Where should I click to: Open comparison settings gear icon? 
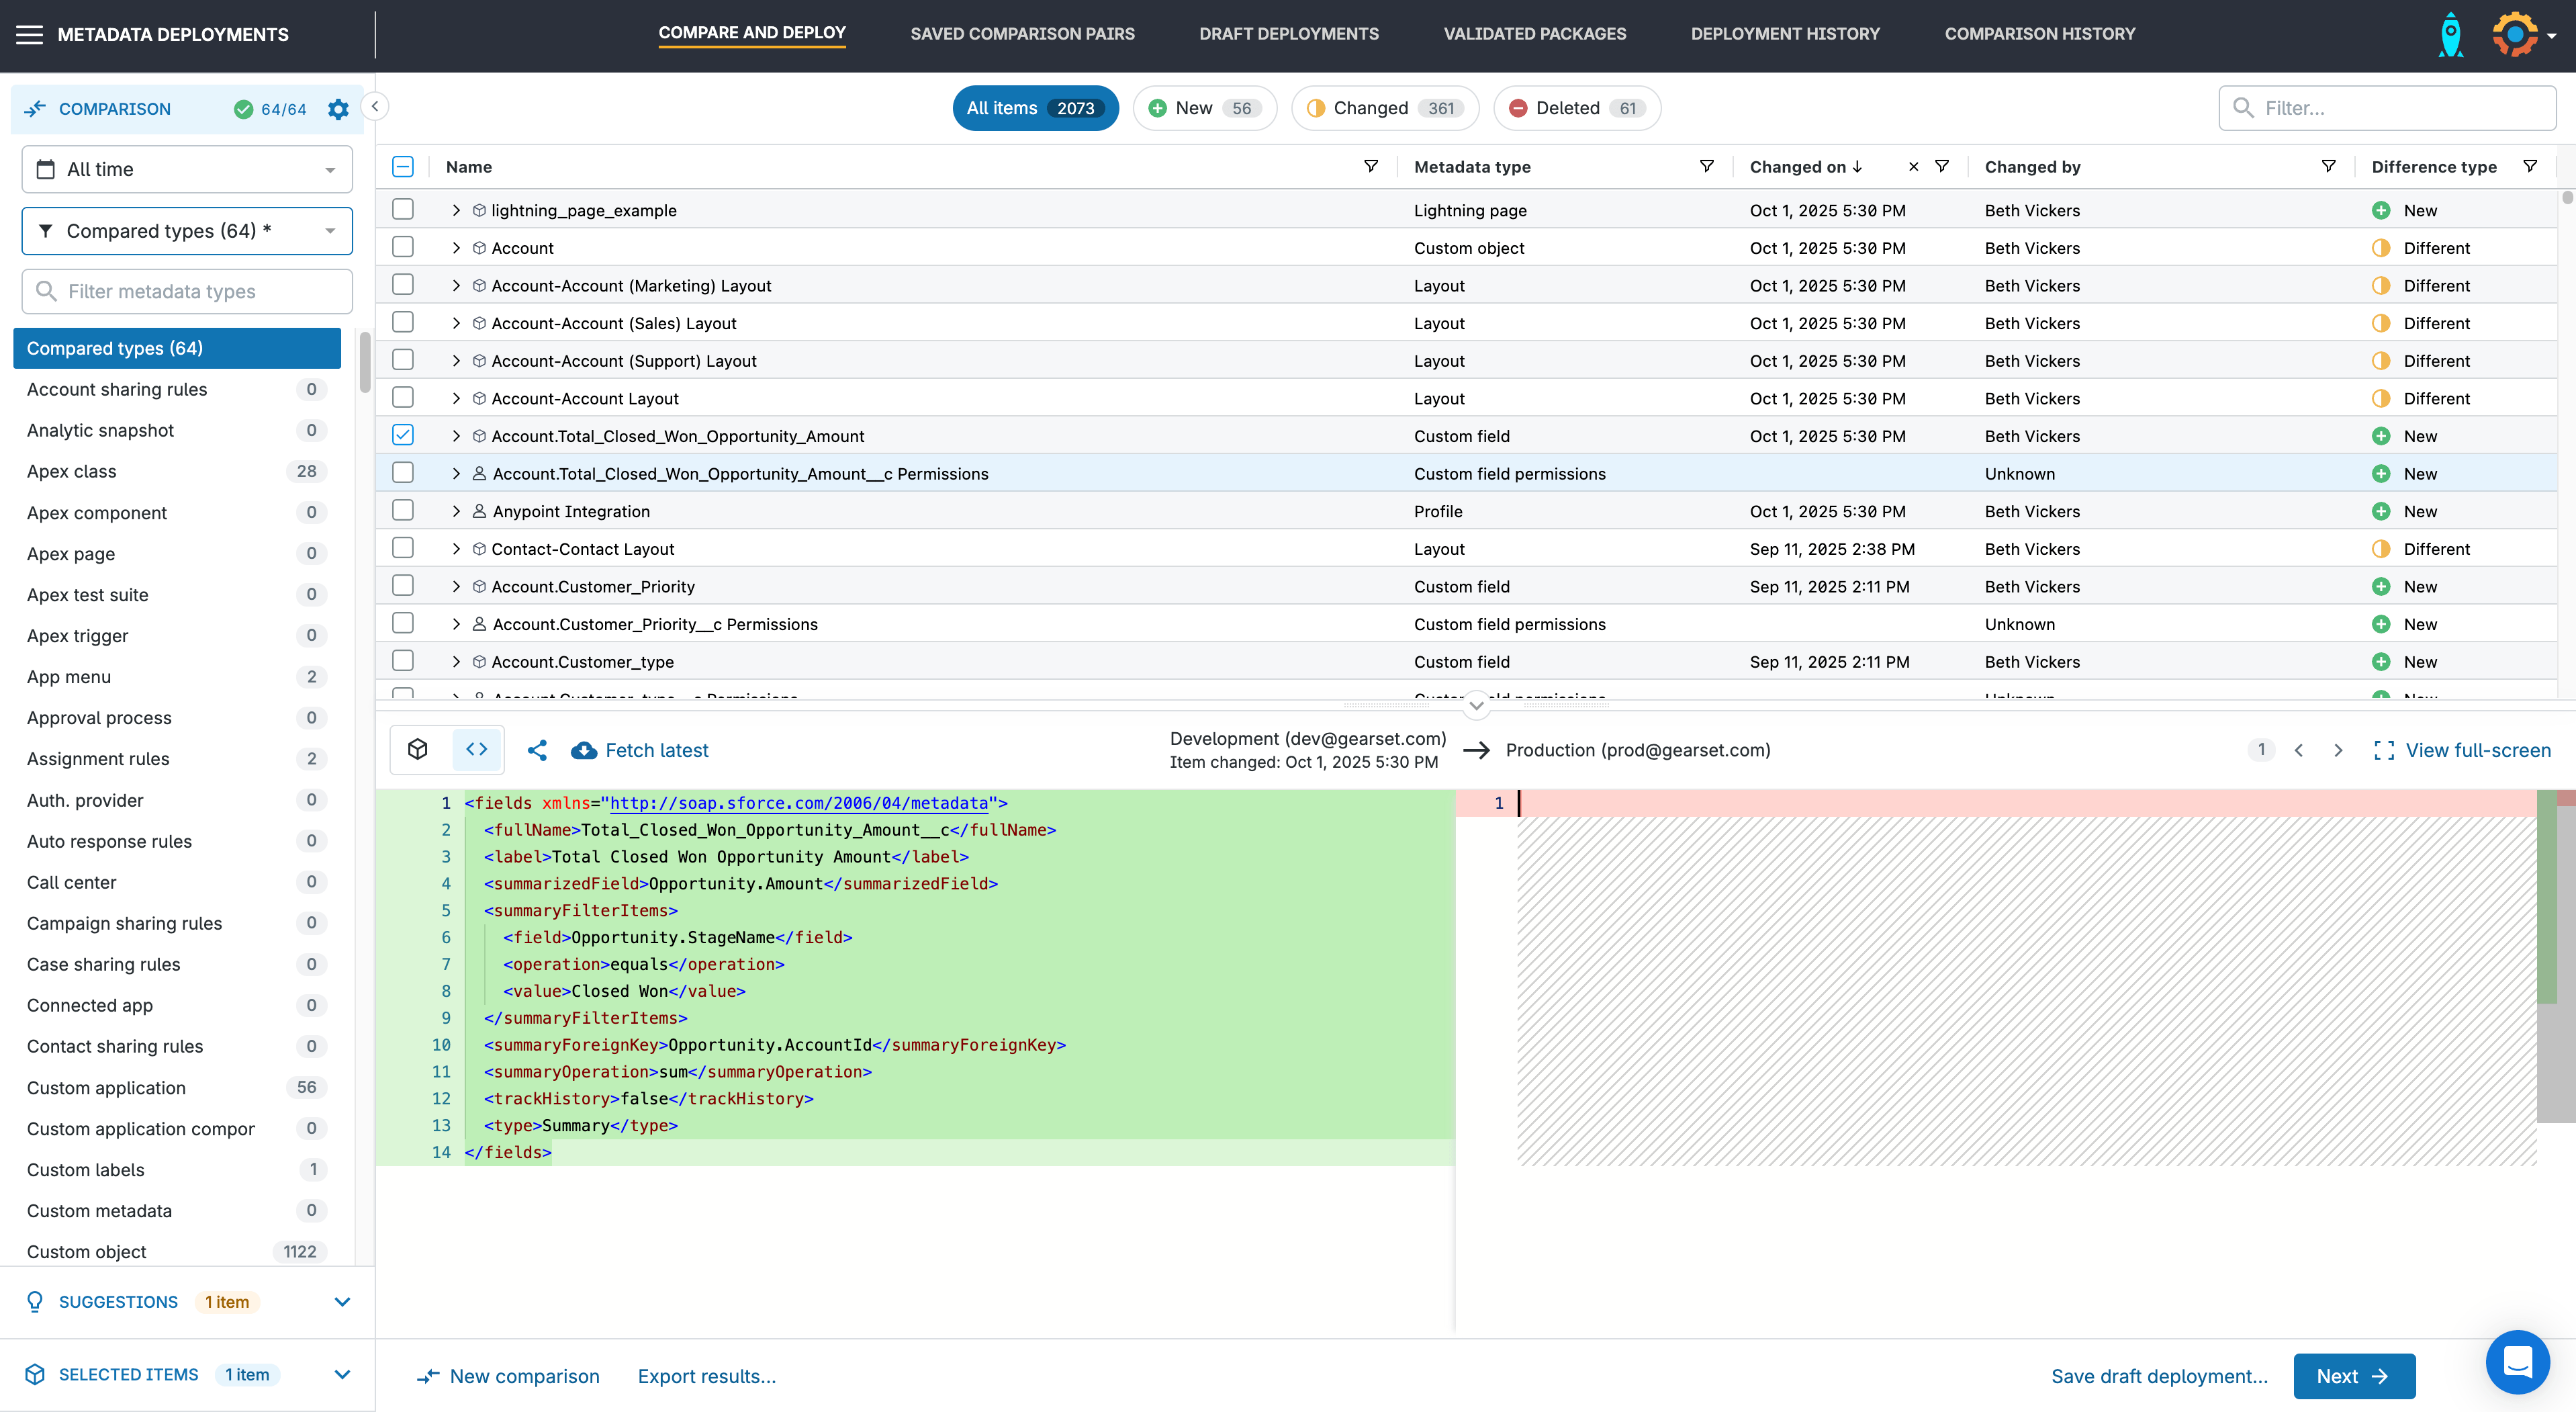pyautogui.click(x=338, y=109)
